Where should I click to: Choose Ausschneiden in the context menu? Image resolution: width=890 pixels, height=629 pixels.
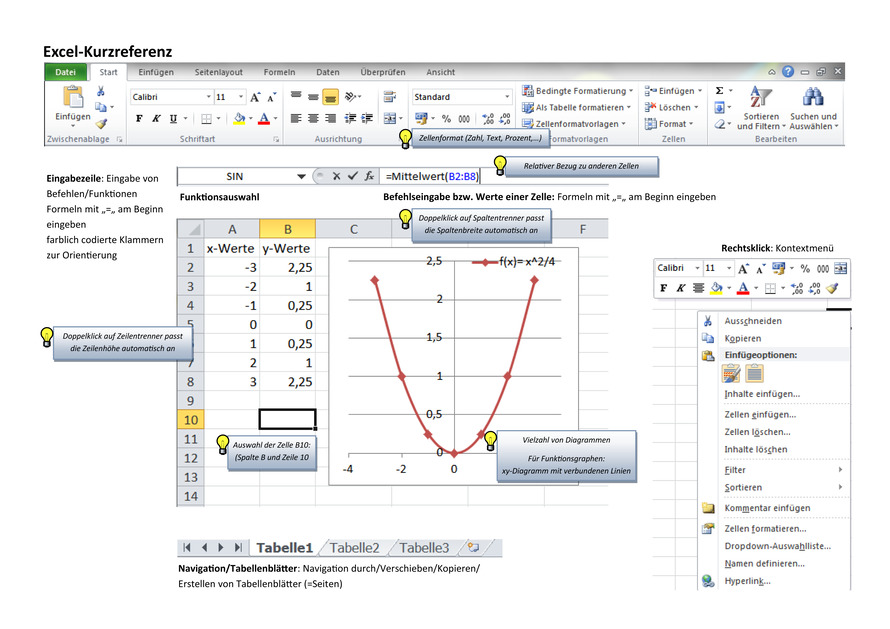click(x=753, y=321)
